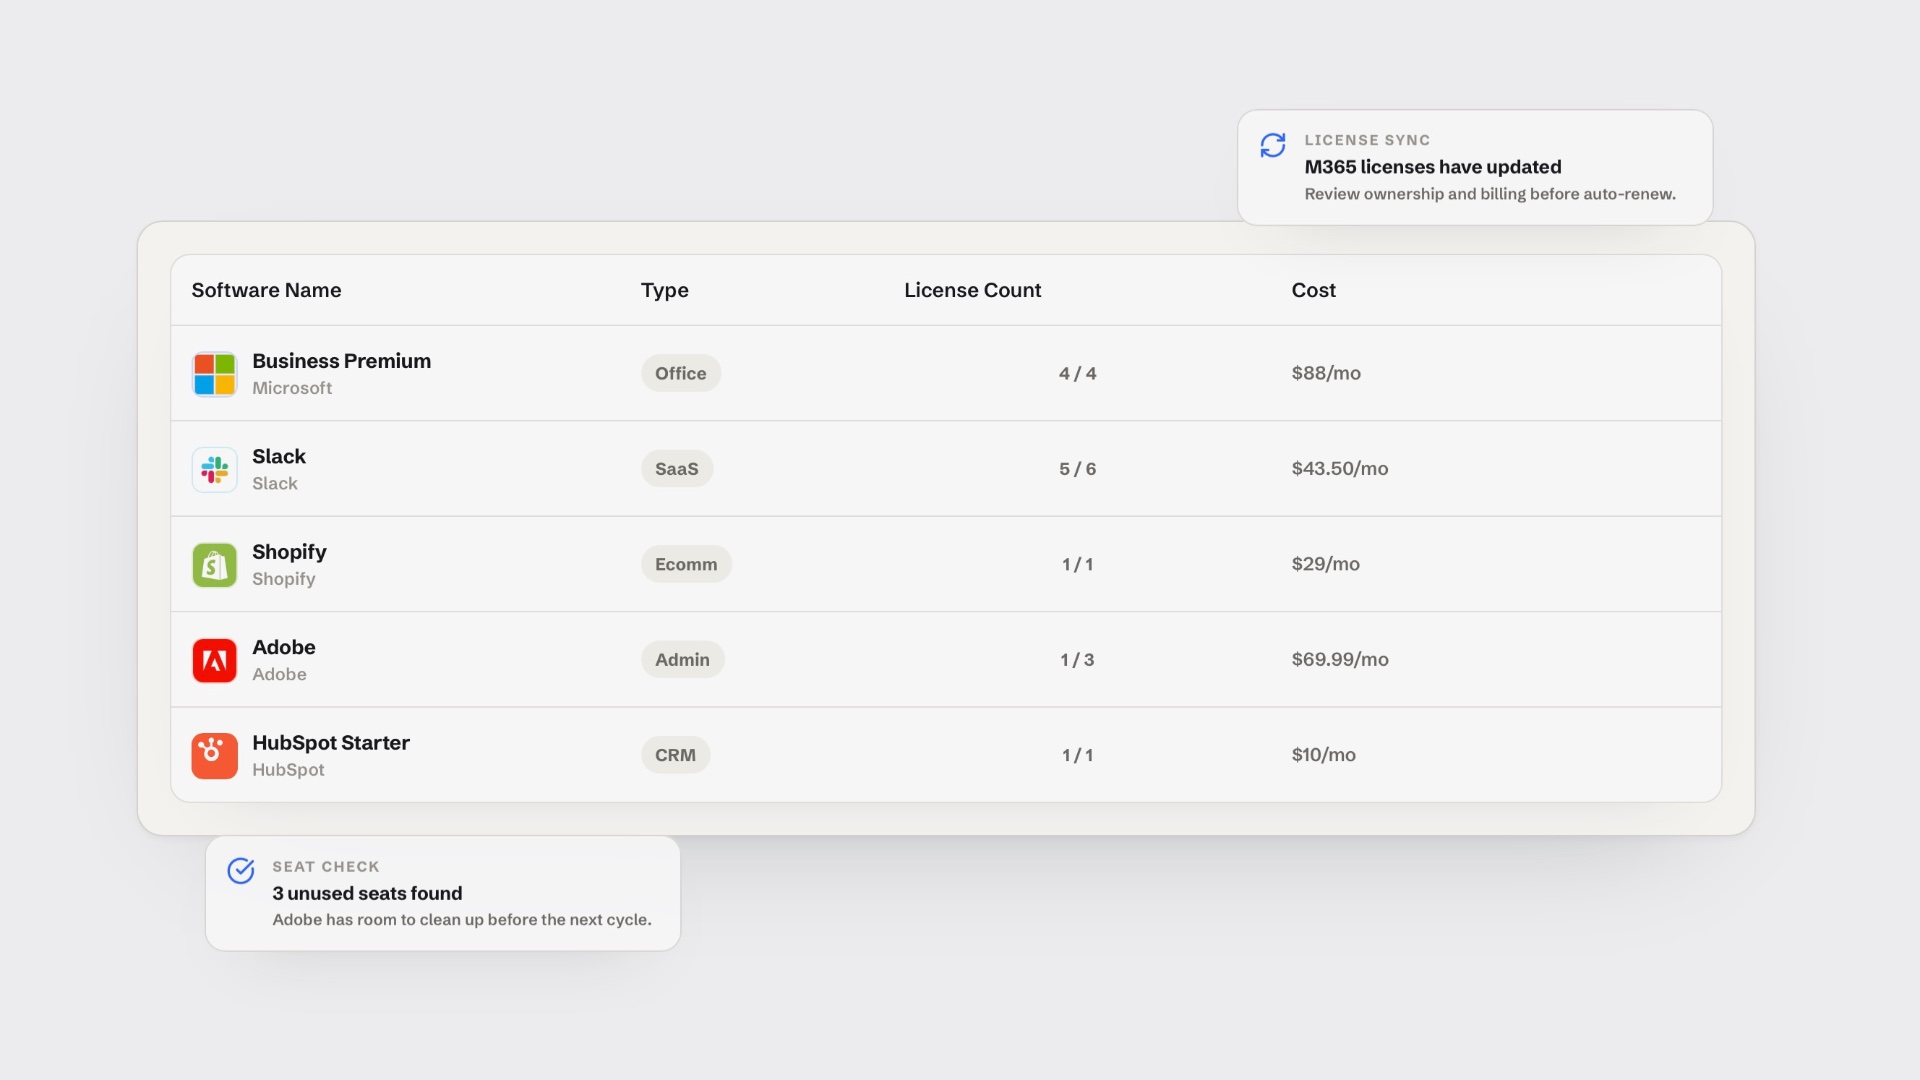Viewport: 1920px width, 1080px height.
Task: Click the Microsoft vendor label
Action: pyautogui.click(x=292, y=388)
